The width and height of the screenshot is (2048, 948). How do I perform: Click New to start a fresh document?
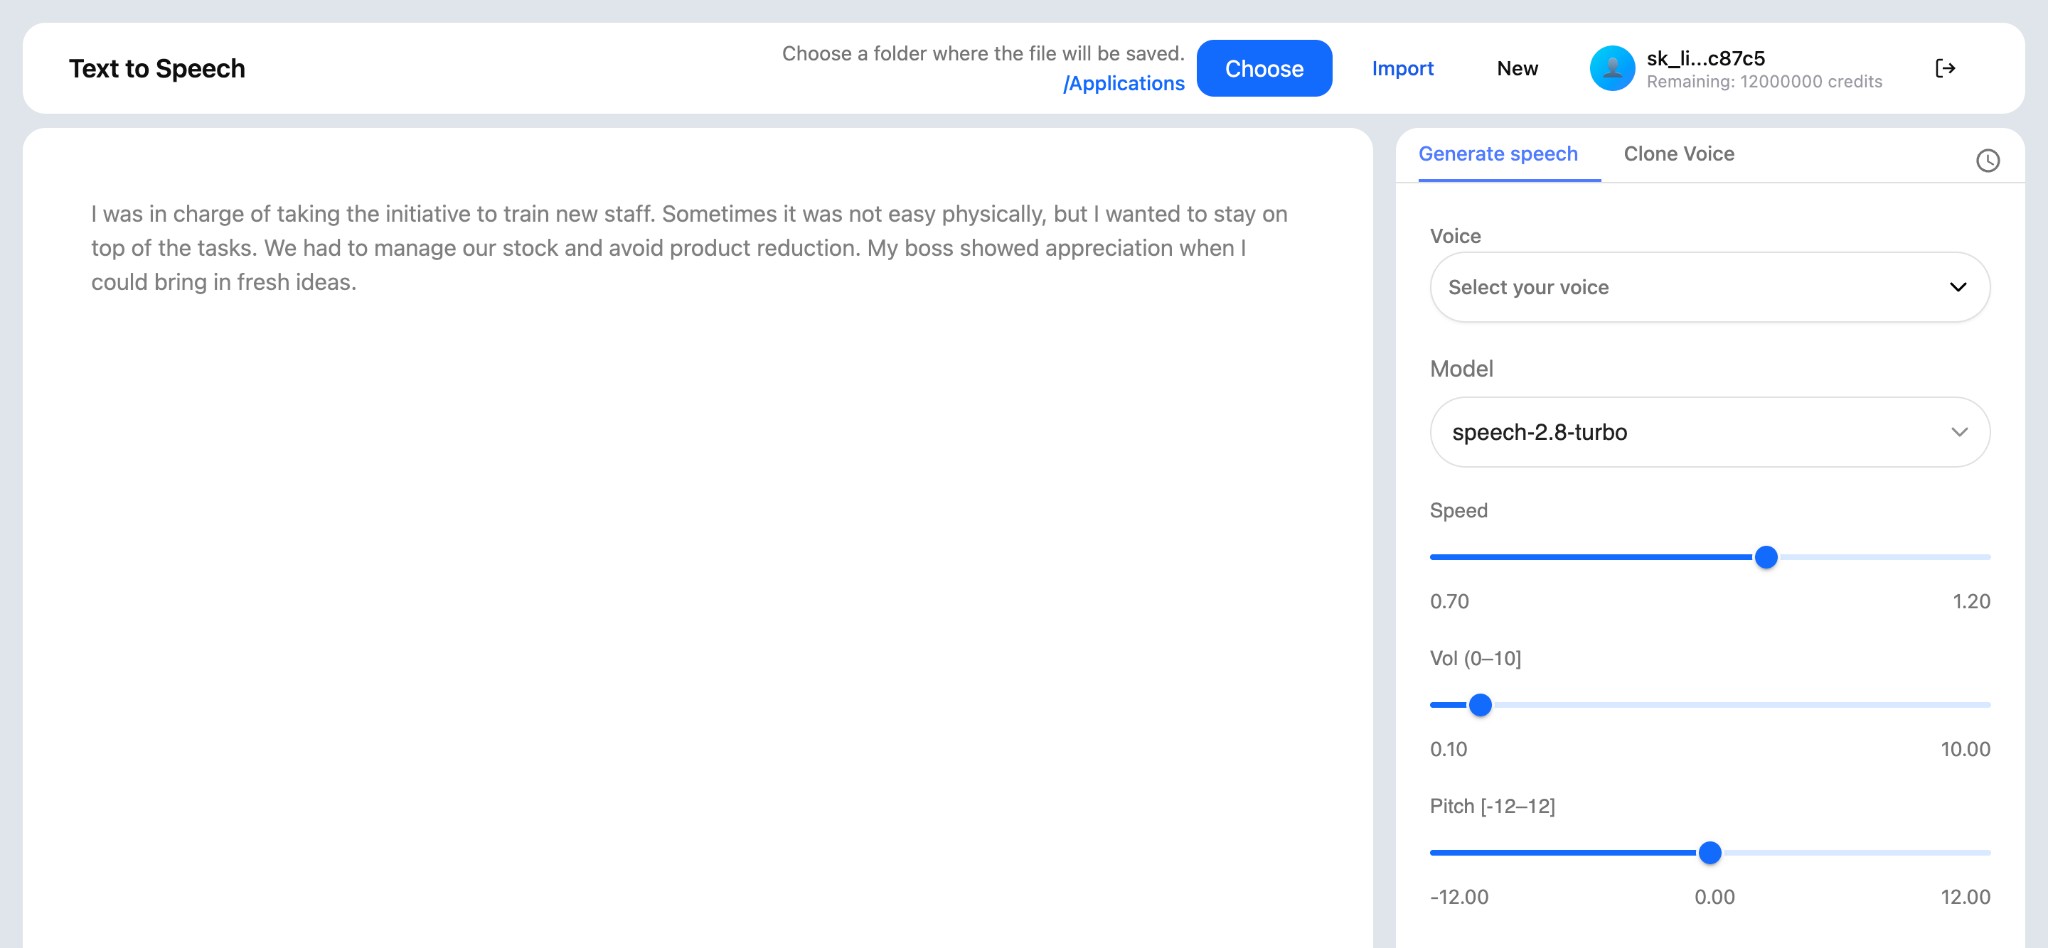tap(1517, 69)
